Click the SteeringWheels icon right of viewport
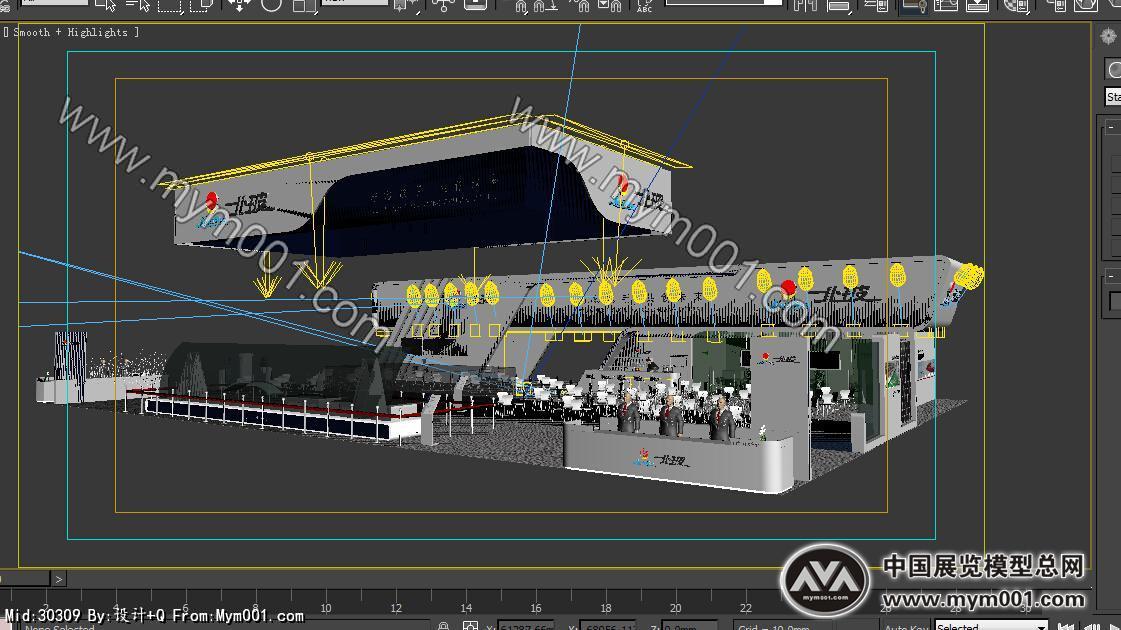The width and height of the screenshot is (1121, 630). 1107,36
